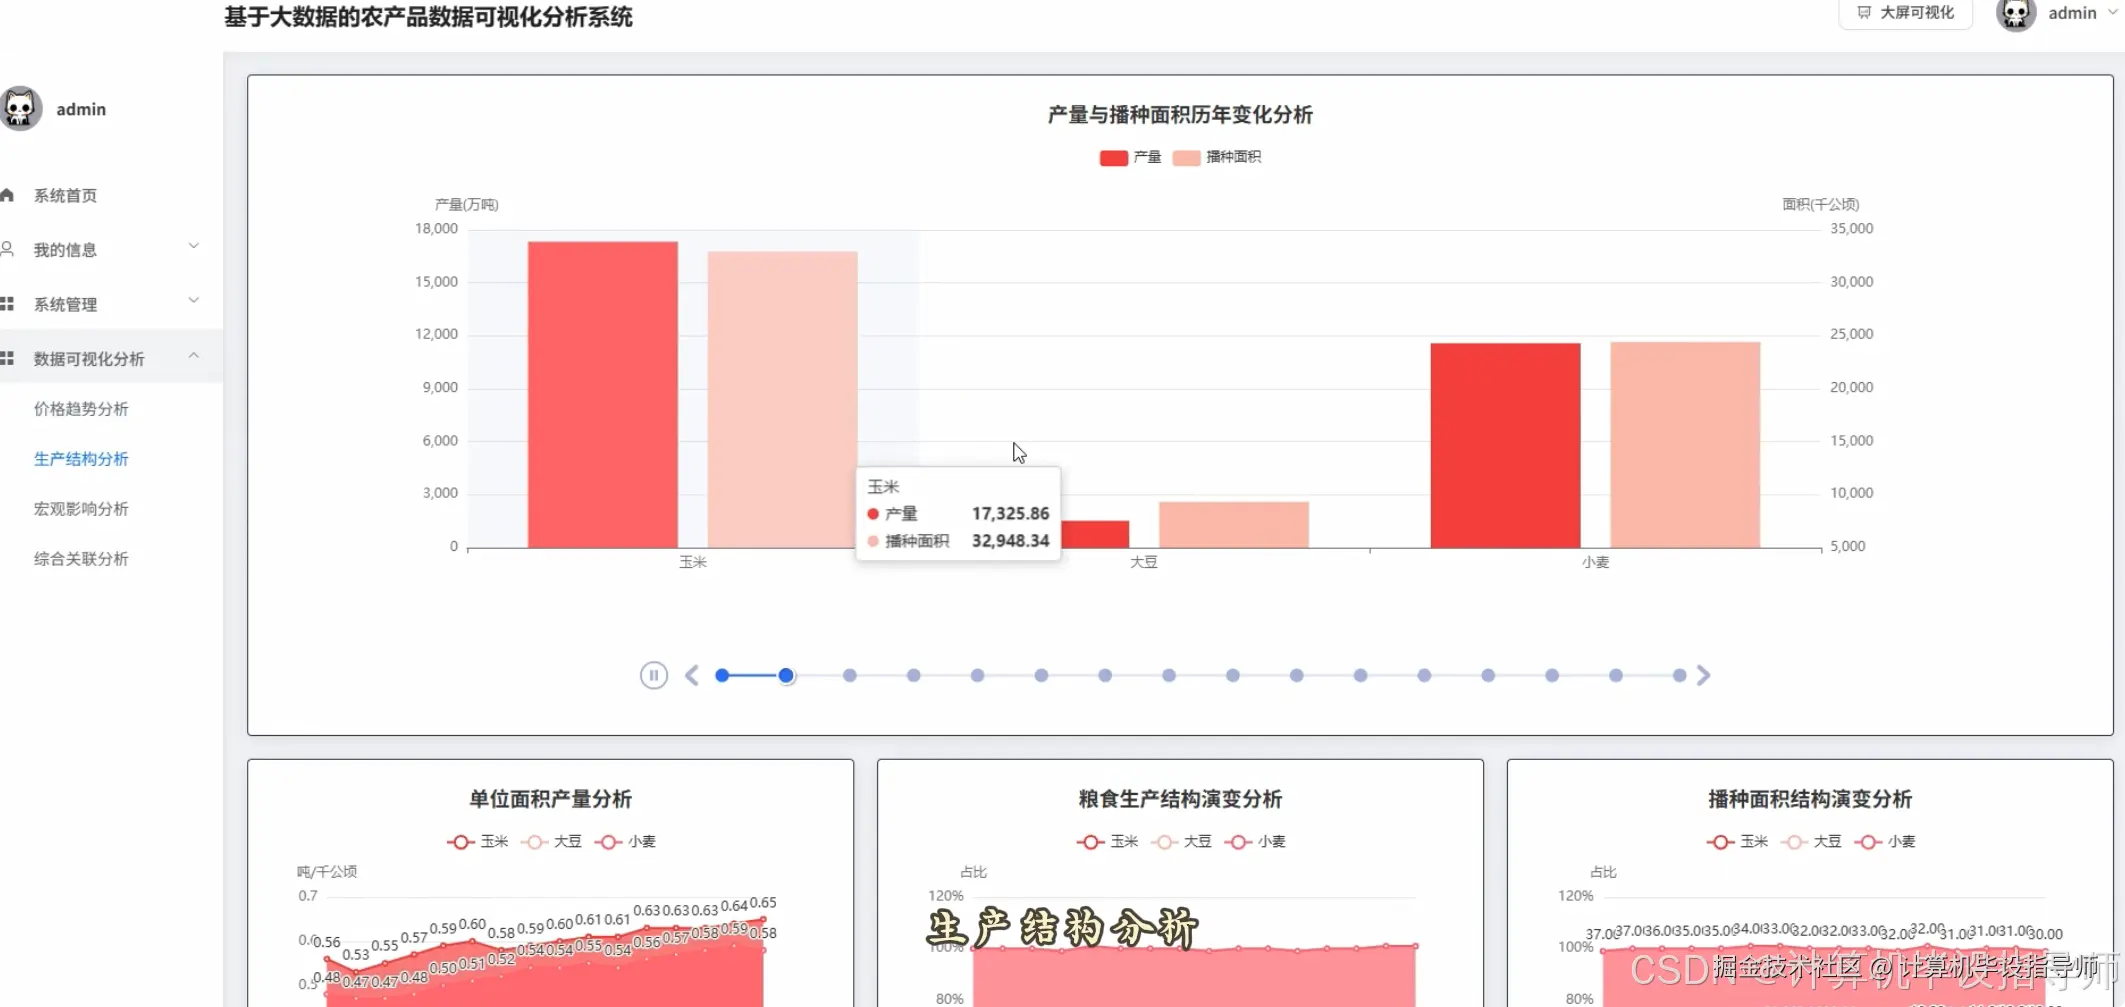Go to next timeline point arrow
The image size is (2125, 1007).
1704,676
